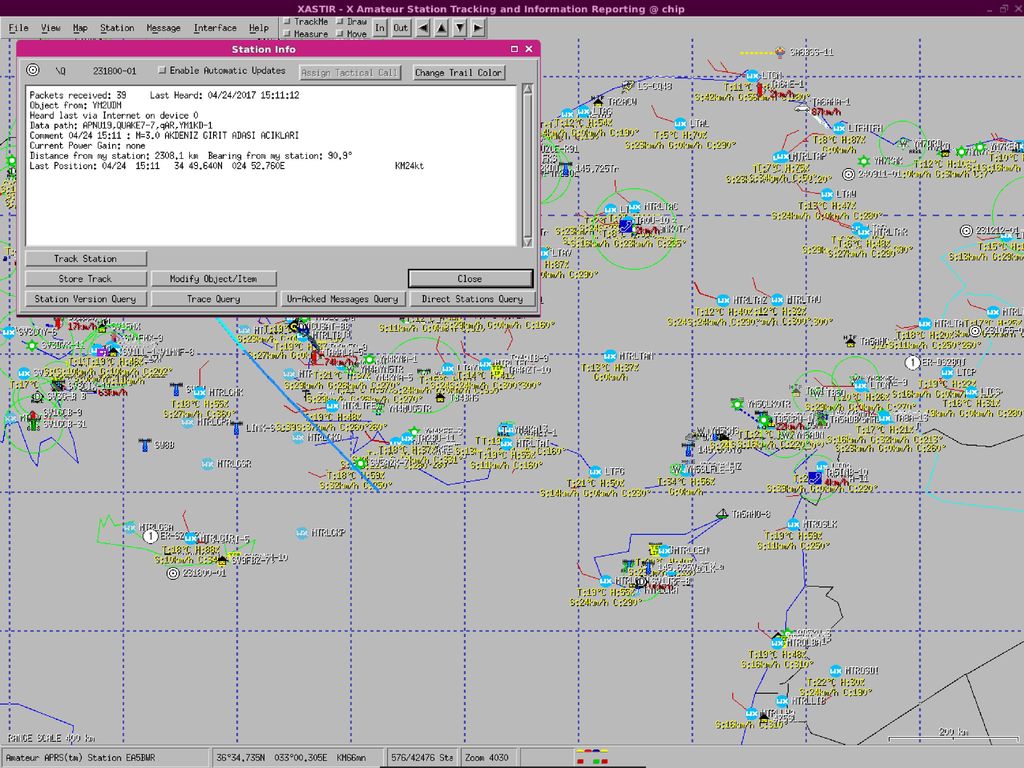The image size is (1024, 768).
Task: Select weather station HTRLCGR on map
Action: click(208, 464)
